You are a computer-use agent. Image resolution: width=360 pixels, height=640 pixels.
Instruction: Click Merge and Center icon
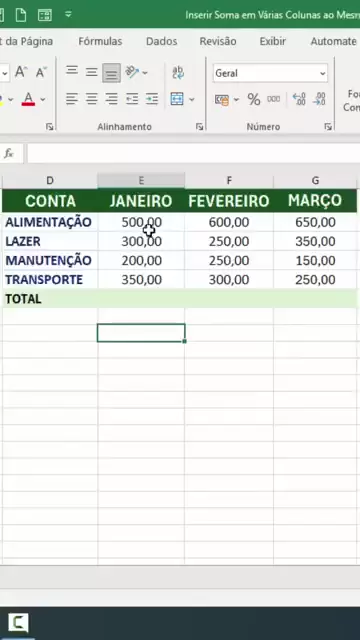click(x=177, y=99)
